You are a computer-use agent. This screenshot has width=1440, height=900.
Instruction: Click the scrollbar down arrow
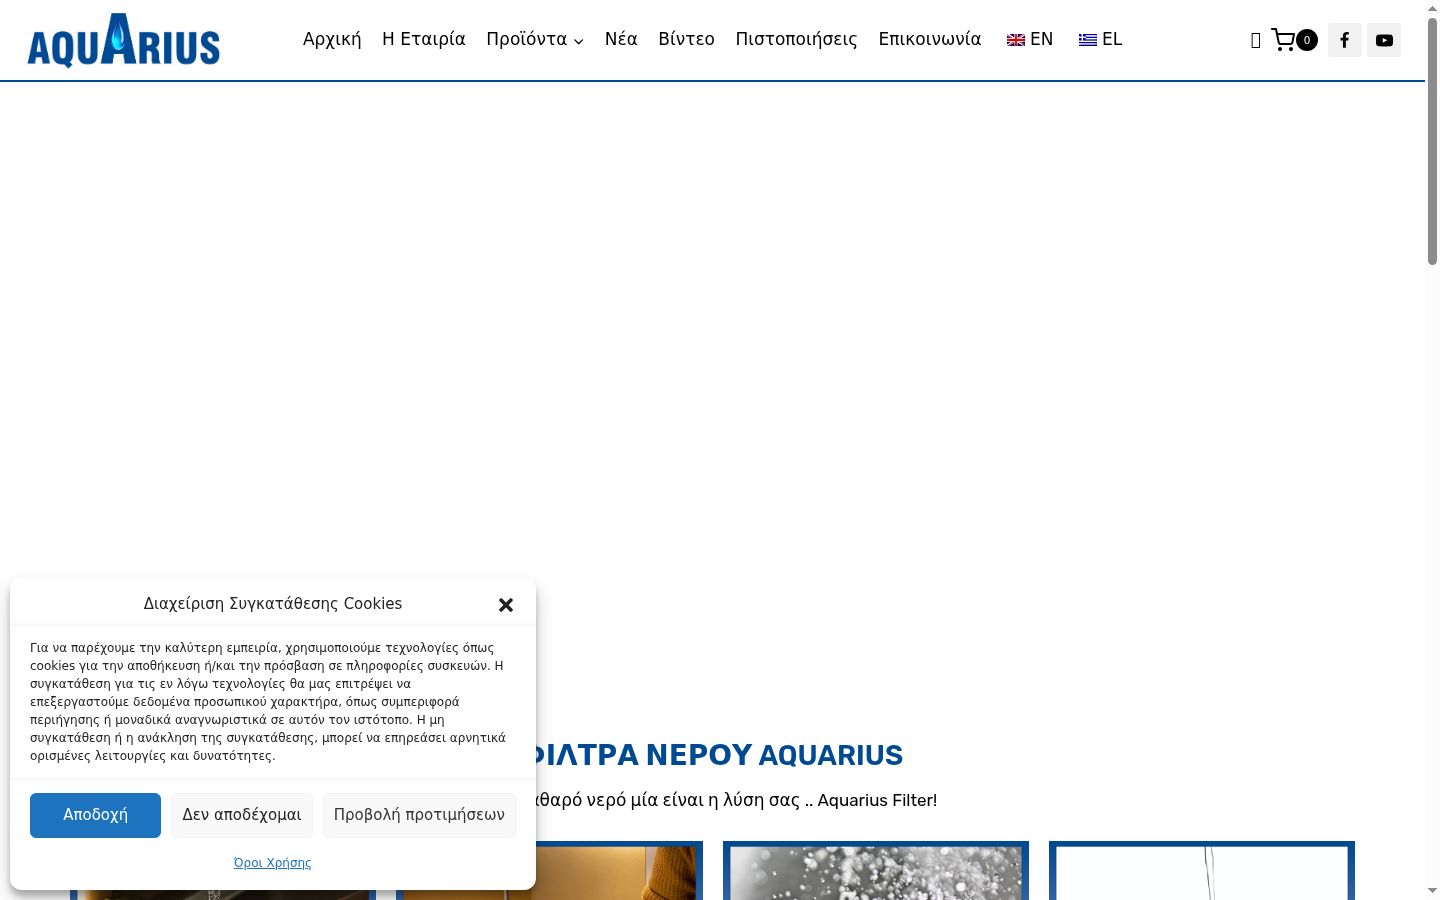click(x=1432, y=890)
